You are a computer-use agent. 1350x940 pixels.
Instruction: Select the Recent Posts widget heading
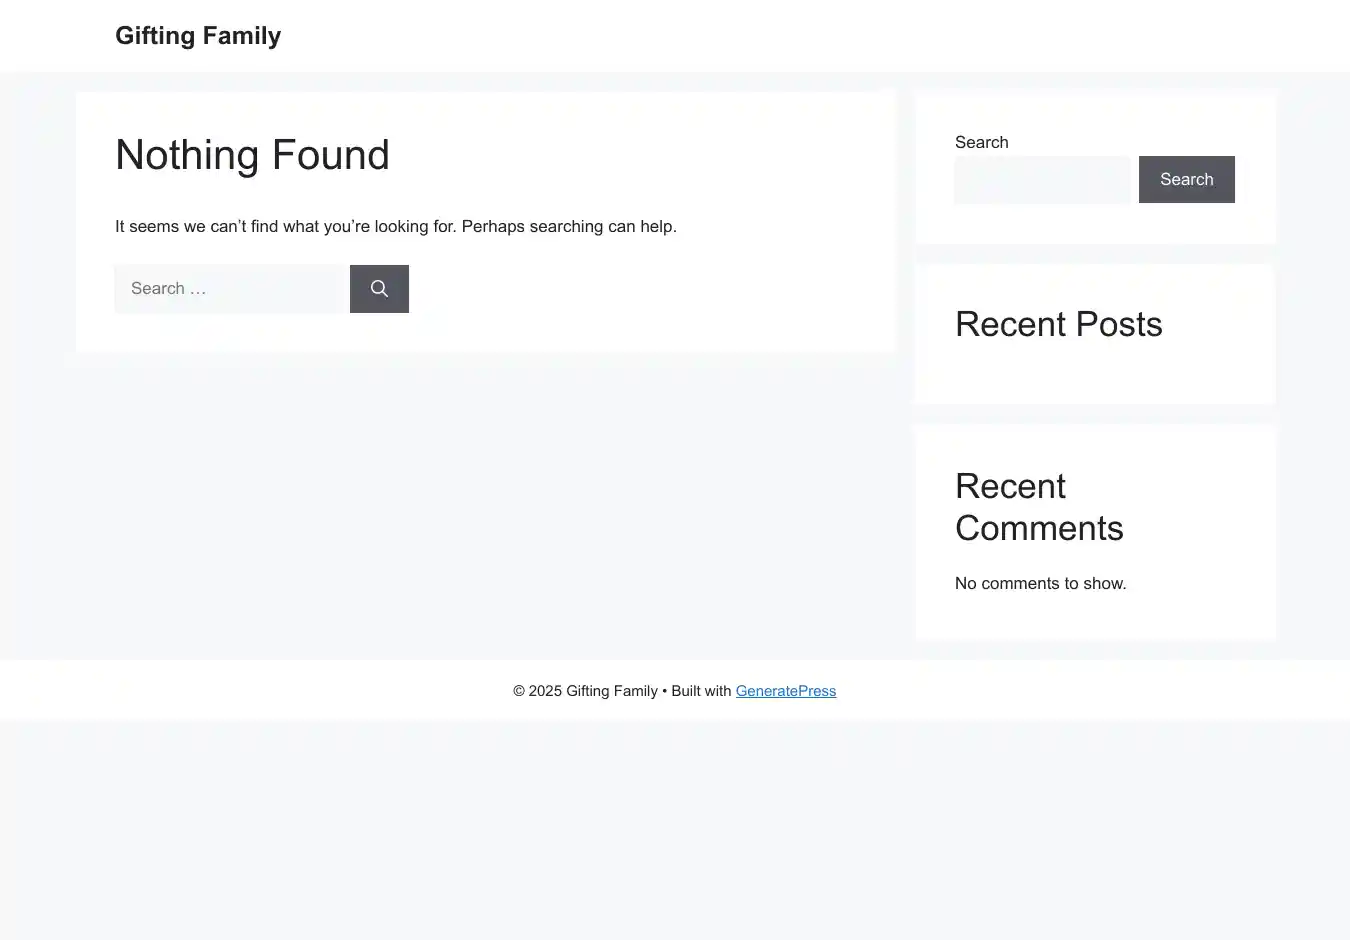click(x=1058, y=325)
